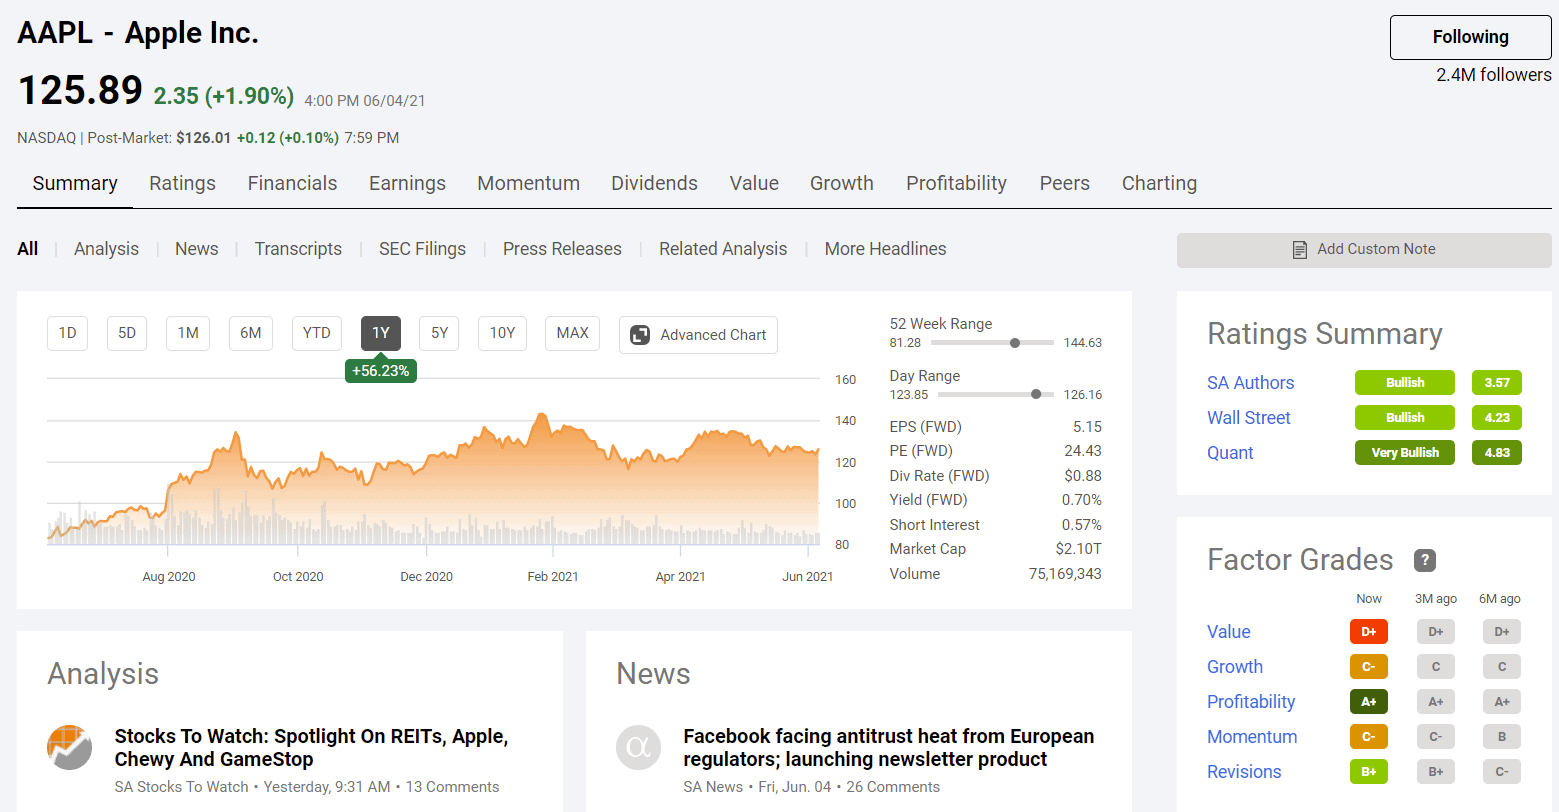1559x812 pixels.
Task: Click the SA Authors Bullish badge
Action: (1404, 383)
